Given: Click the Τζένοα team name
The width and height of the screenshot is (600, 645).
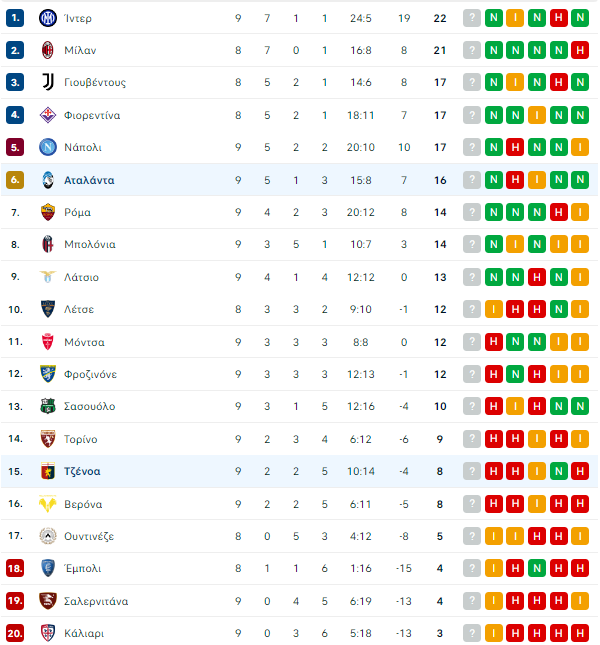Looking at the screenshot, I should tap(82, 471).
